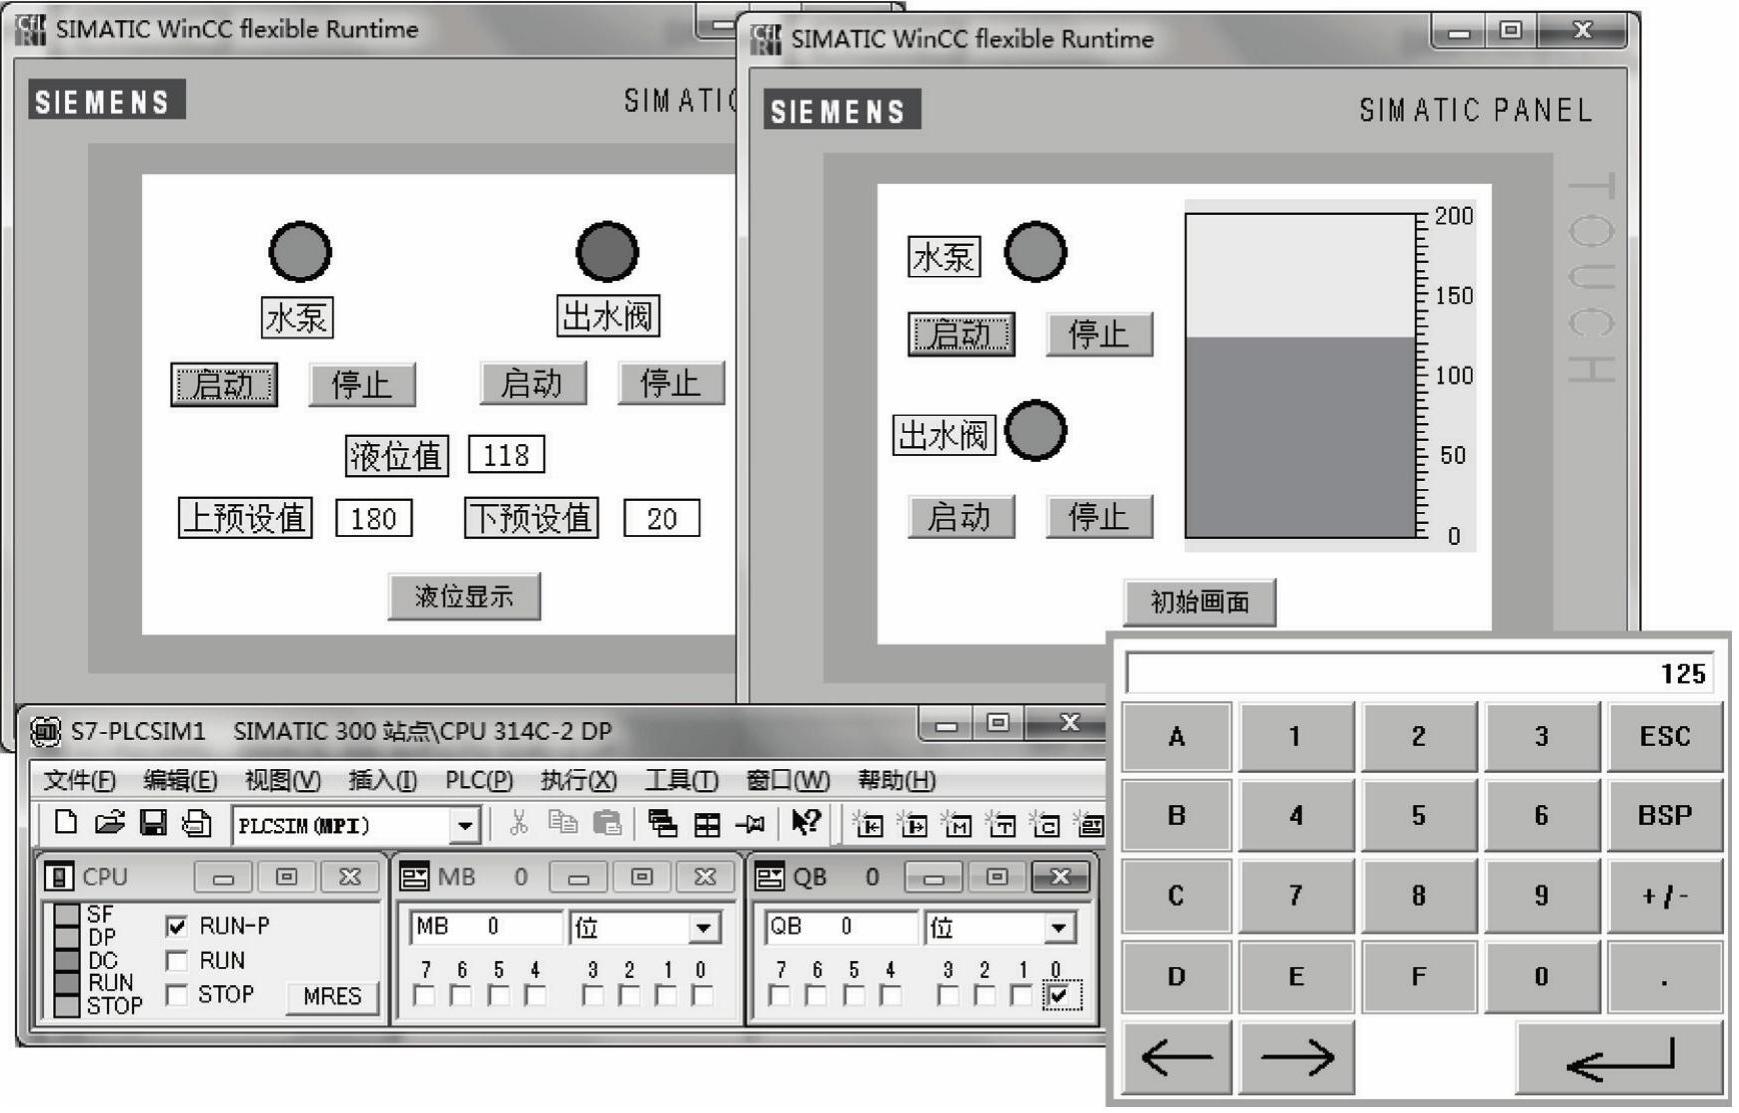Open the PLC(P) menu

pos(479,780)
